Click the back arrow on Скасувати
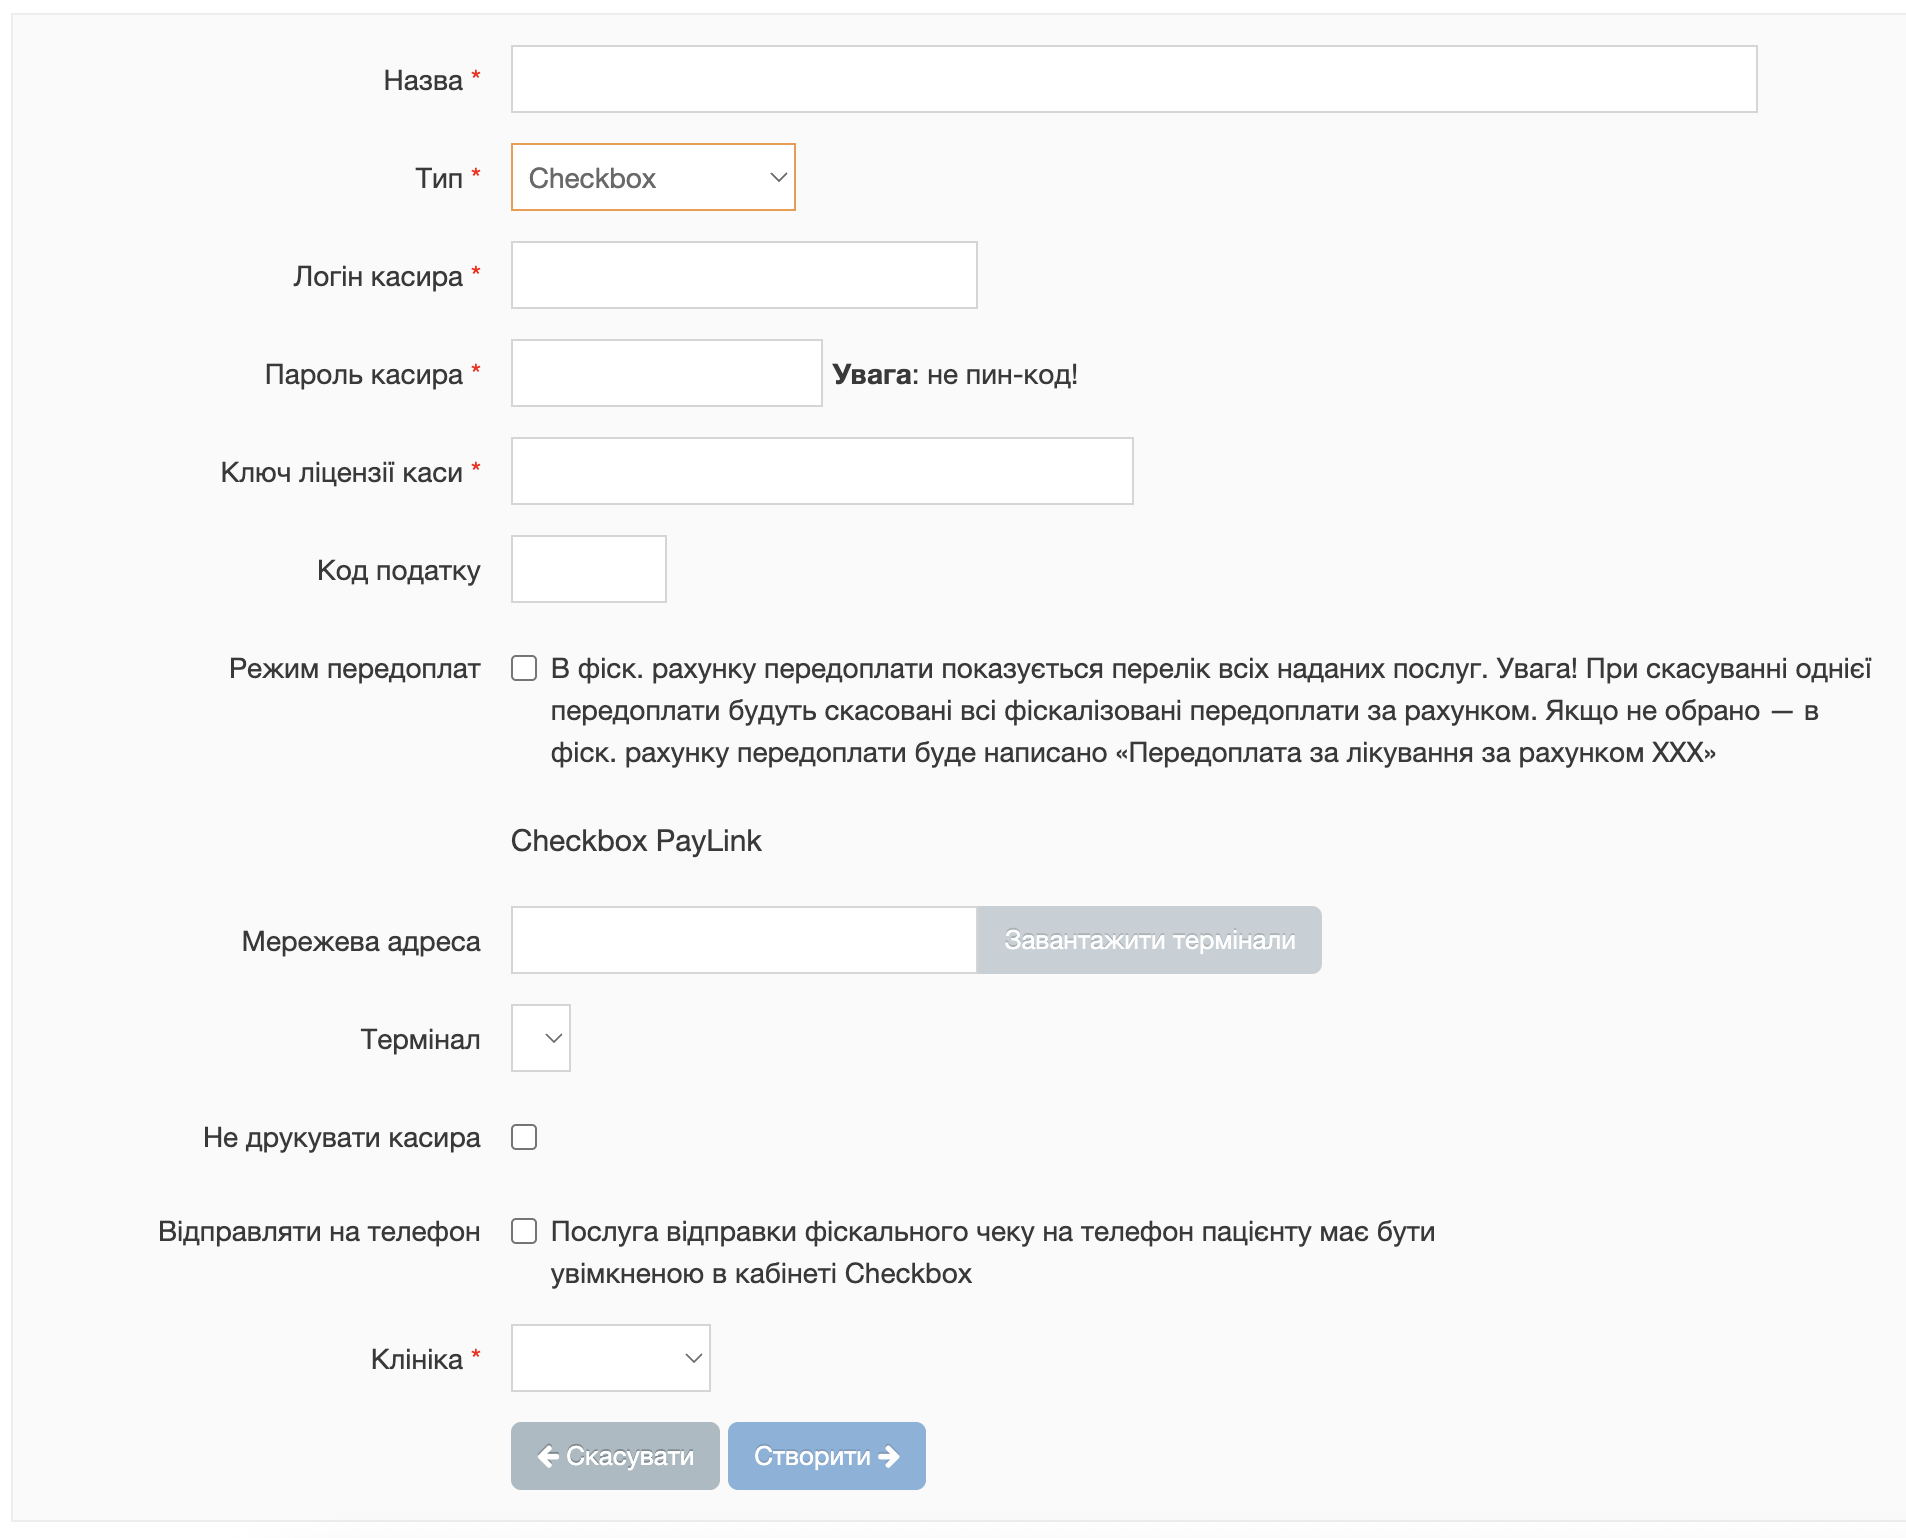Image resolution: width=1906 pixels, height=1538 pixels. [549, 1456]
